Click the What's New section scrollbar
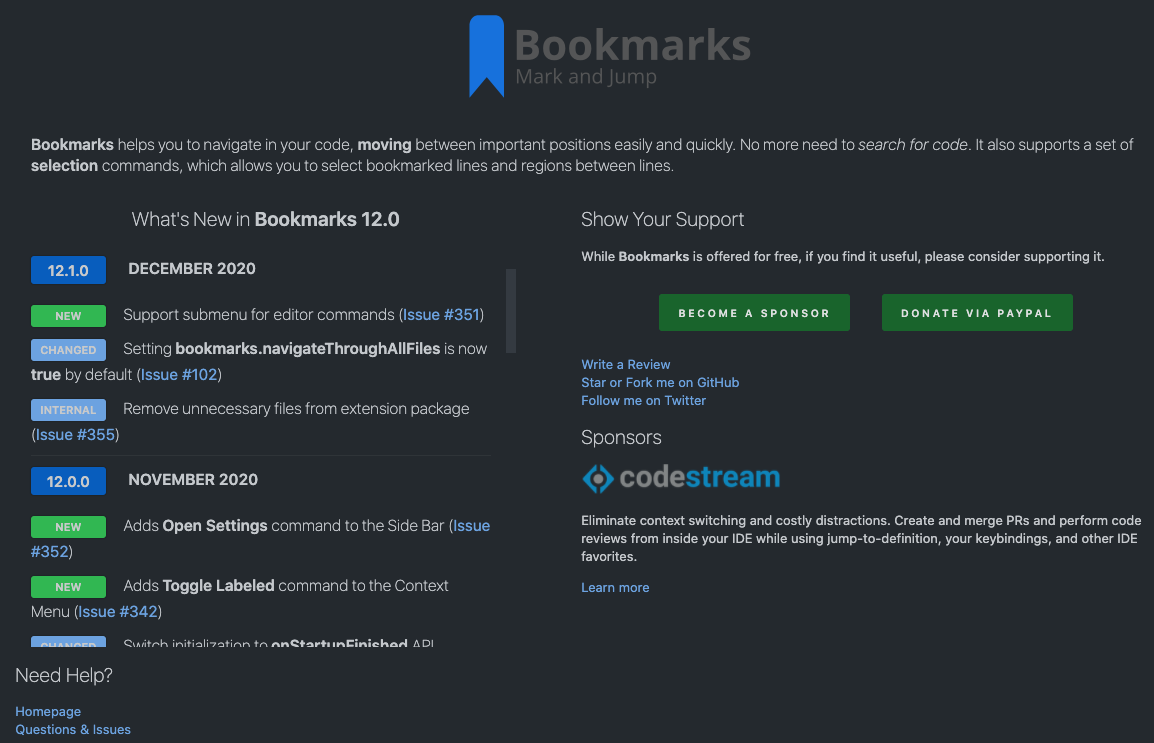The height and width of the screenshot is (743, 1154). [x=512, y=310]
